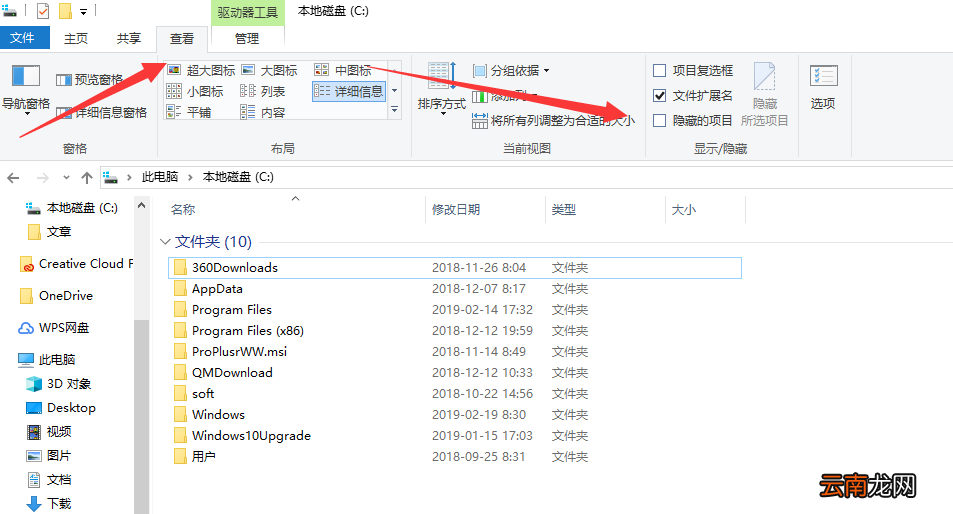The height and width of the screenshot is (514, 953).
Task: Select 此电脑 in the sidebar
Action: pos(47,360)
